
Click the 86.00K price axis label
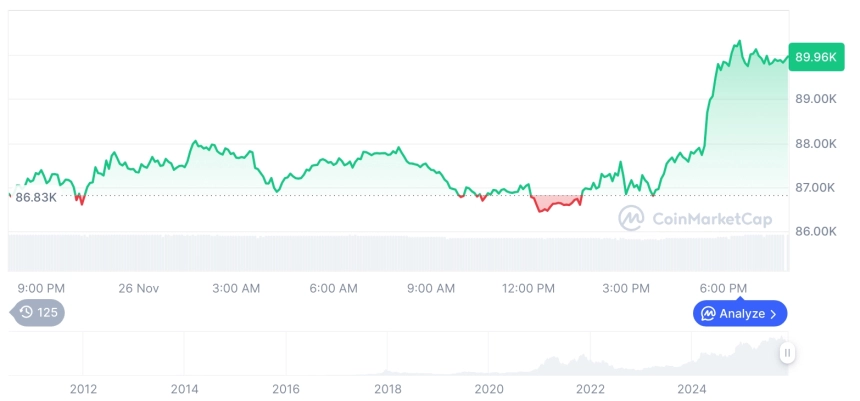tap(815, 231)
